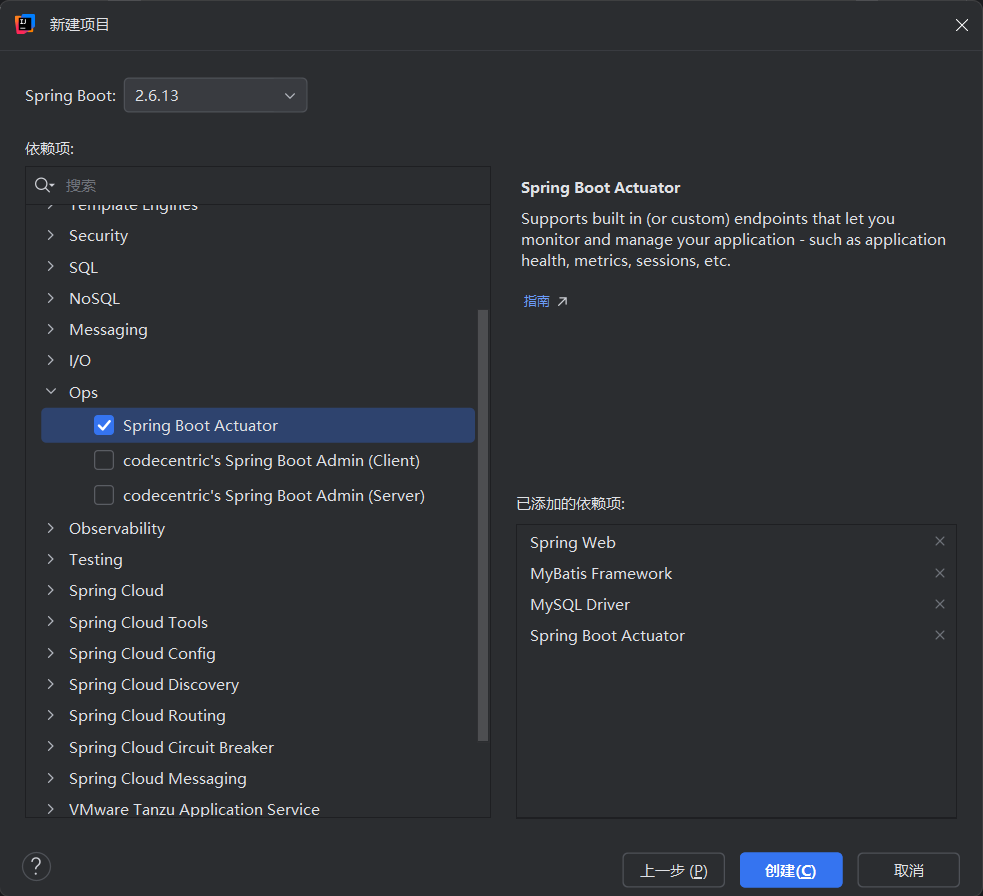This screenshot has height=896, width=983.
Task: Select MyBatis Framework in added dependencies list
Action: (601, 574)
